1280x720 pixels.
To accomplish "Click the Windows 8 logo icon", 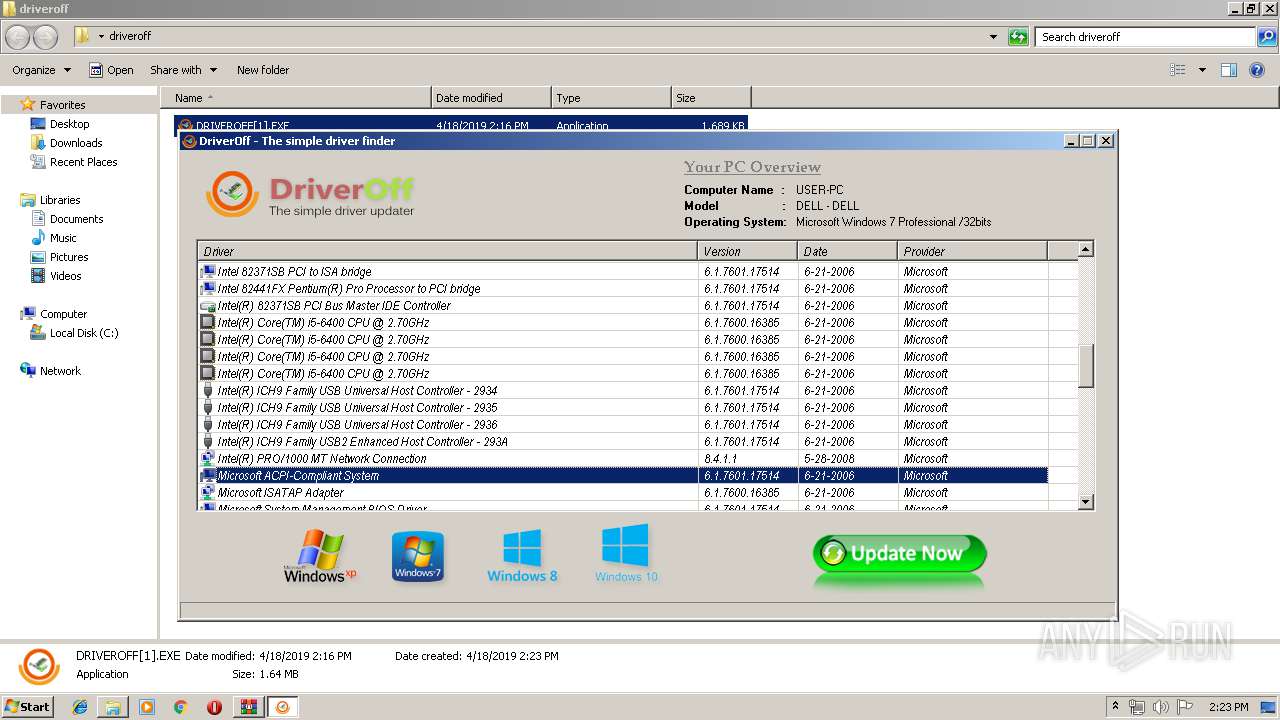I will click(x=522, y=556).
